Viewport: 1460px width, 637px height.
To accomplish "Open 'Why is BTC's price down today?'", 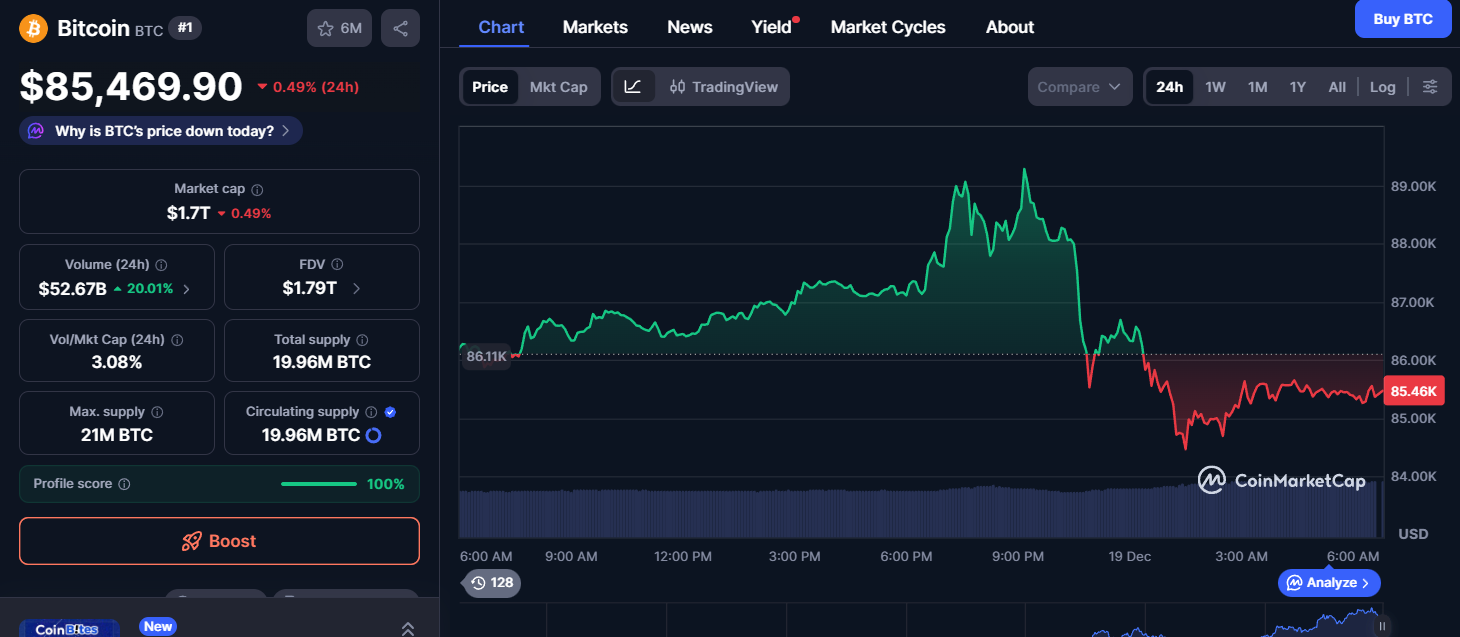I will [160, 130].
